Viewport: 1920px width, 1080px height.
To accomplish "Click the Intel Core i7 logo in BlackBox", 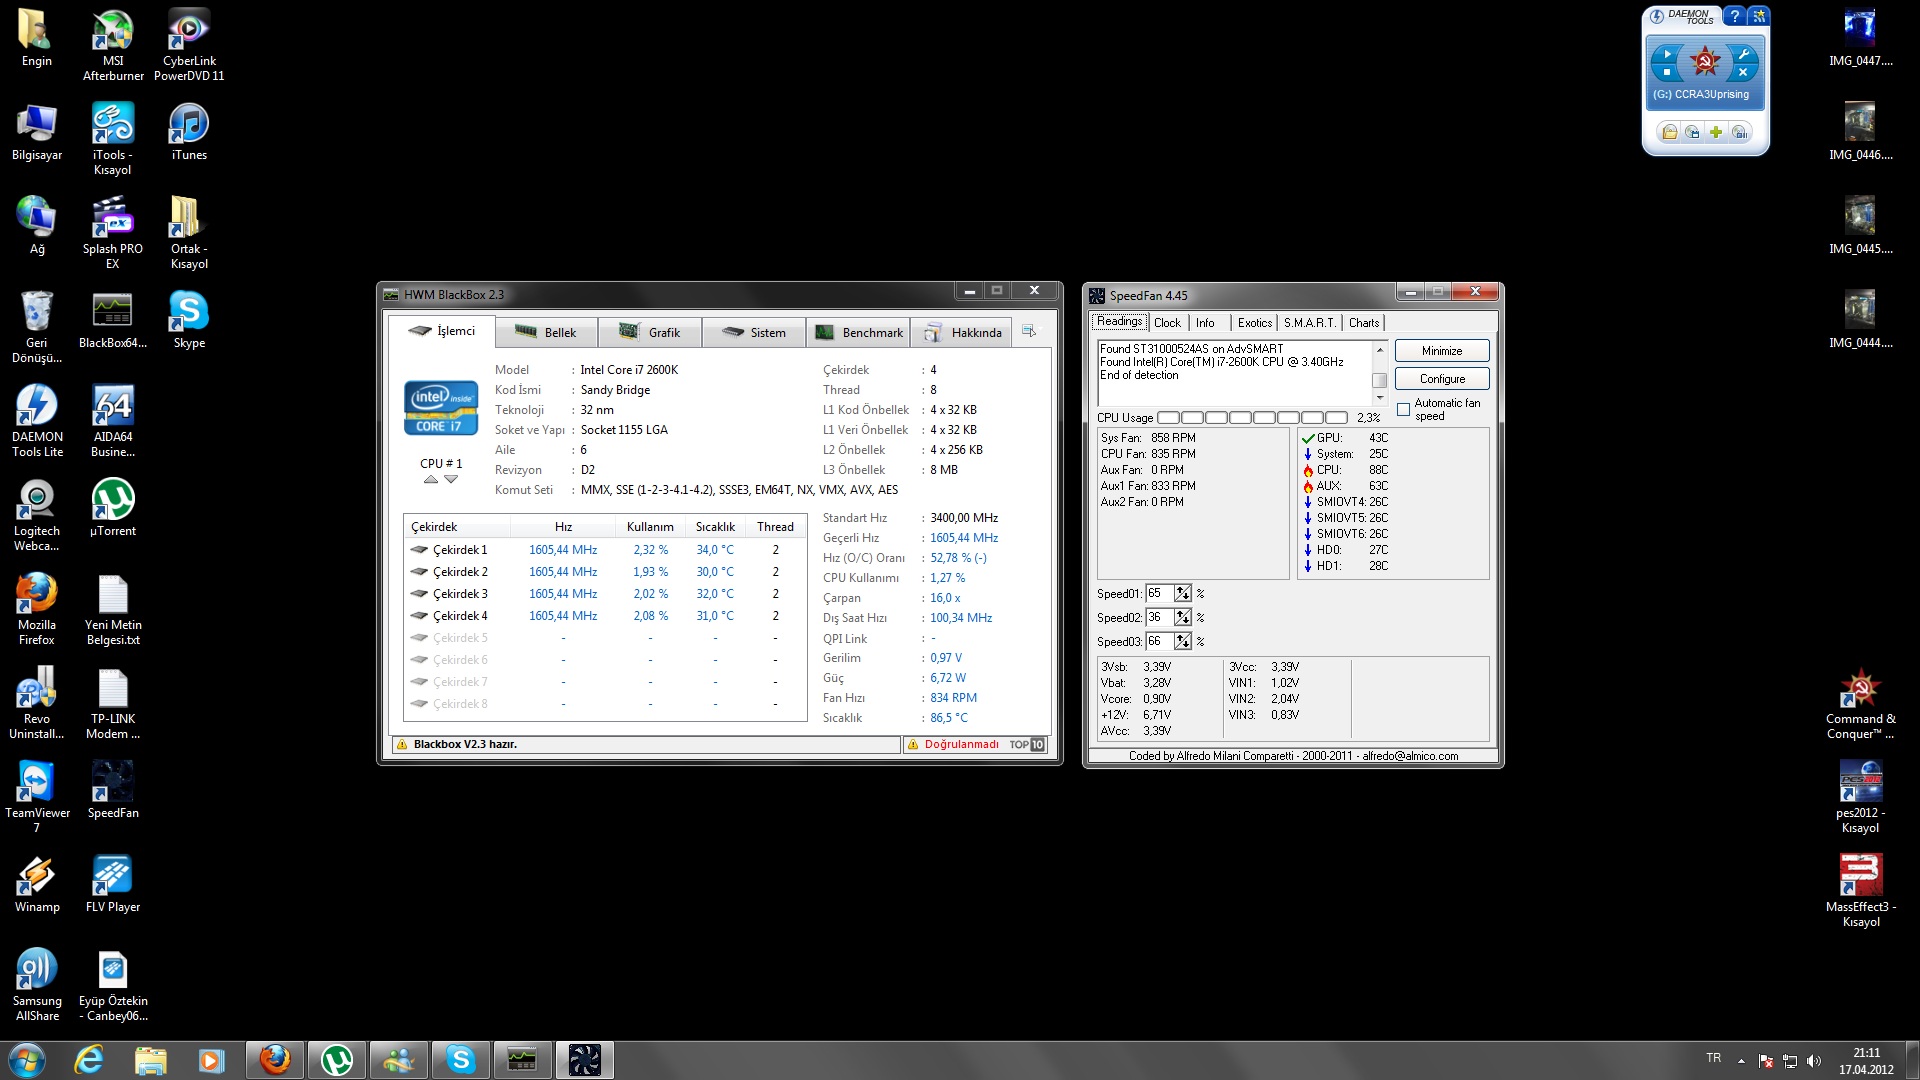I will pyautogui.click(x=441, y=408).
